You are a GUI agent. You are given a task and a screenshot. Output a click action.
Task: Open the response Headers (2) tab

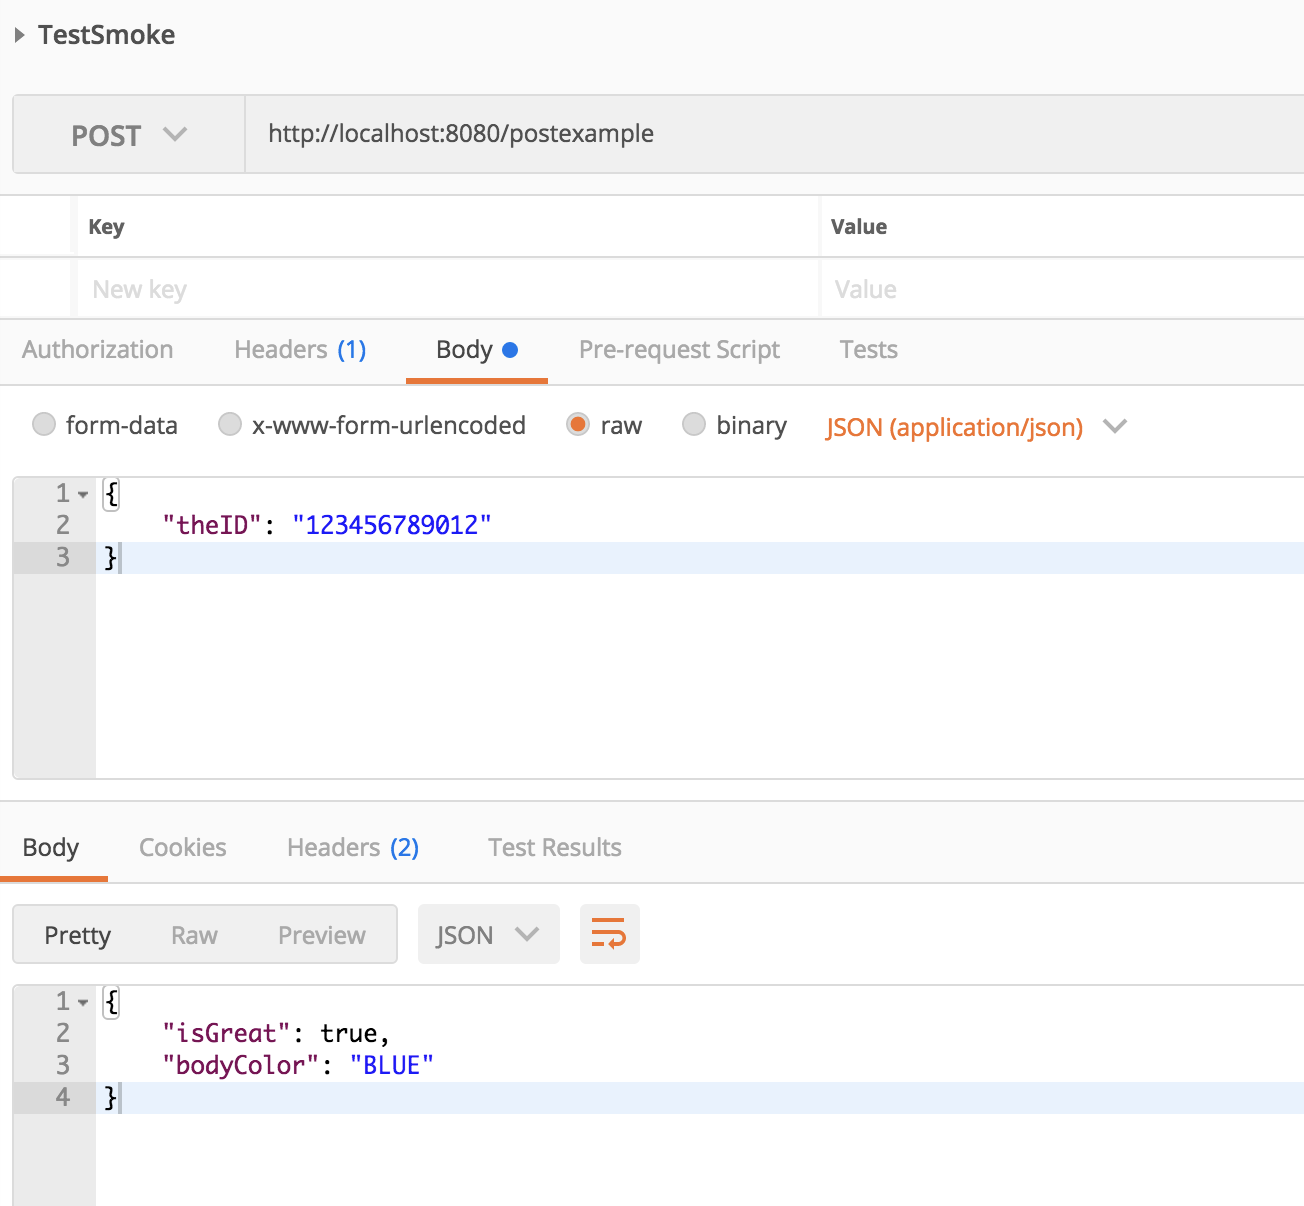[353, 848]
